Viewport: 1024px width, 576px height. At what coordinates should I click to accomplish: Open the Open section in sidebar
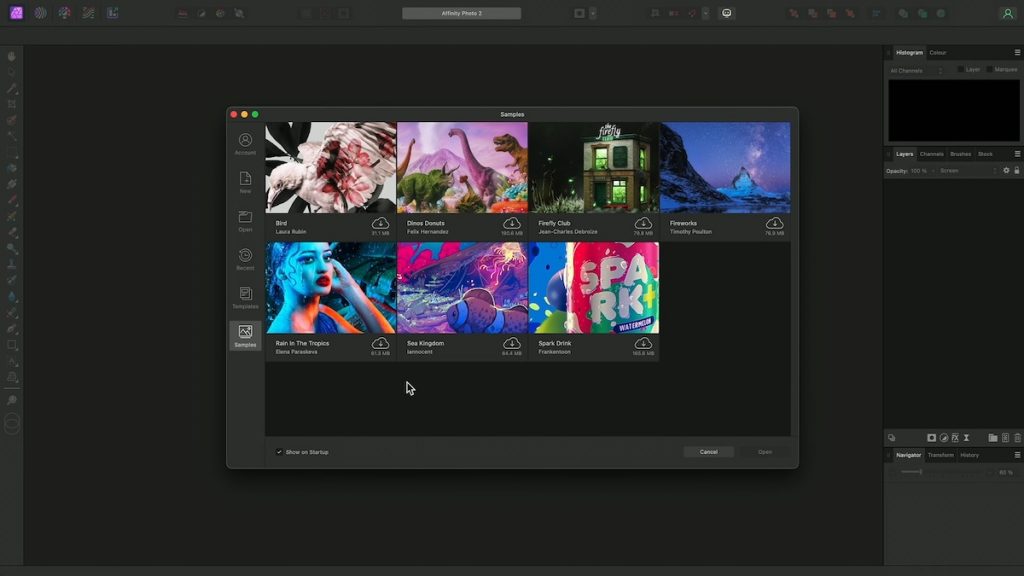(x=245, y=221)
